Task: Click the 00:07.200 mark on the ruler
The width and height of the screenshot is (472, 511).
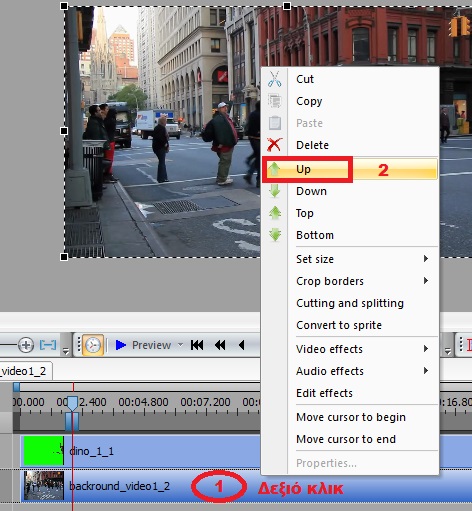Action: coord(205,402)
